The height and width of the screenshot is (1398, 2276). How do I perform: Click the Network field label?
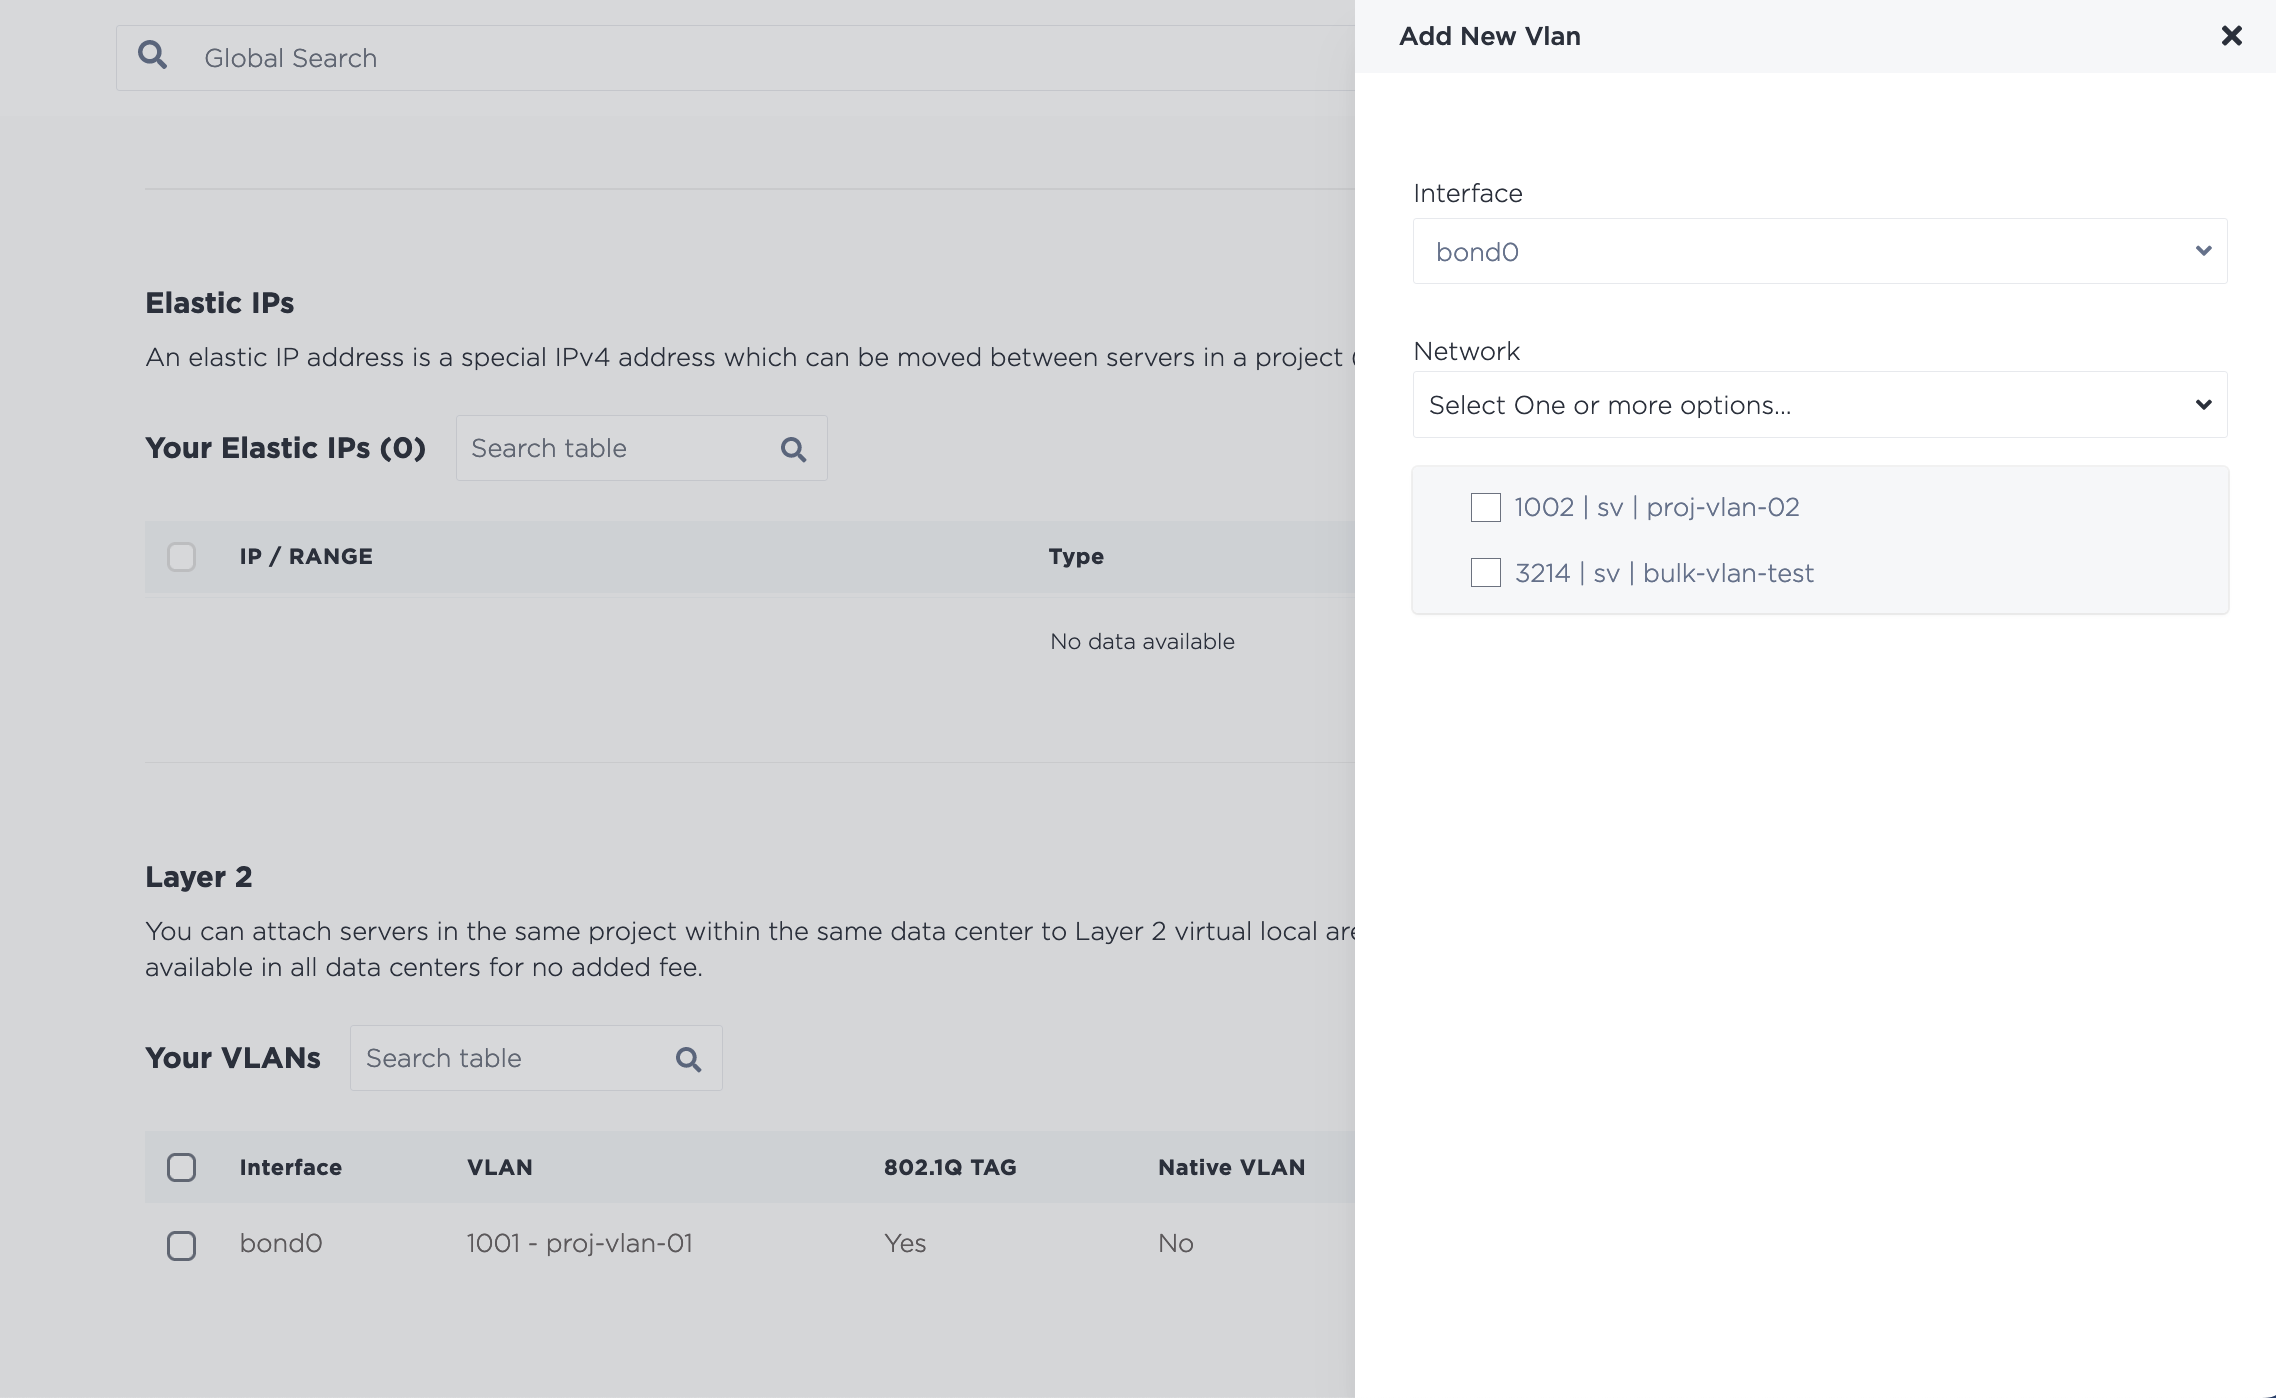pos(1466,351)
